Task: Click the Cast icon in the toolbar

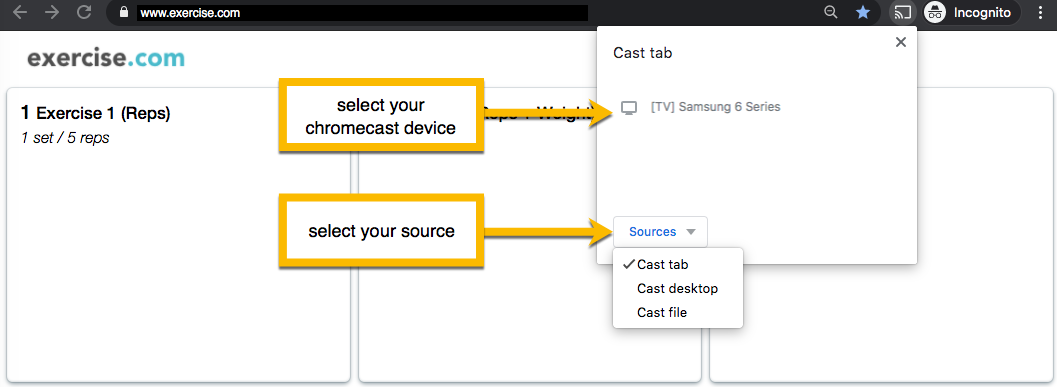Action: (x=903, y=12)
